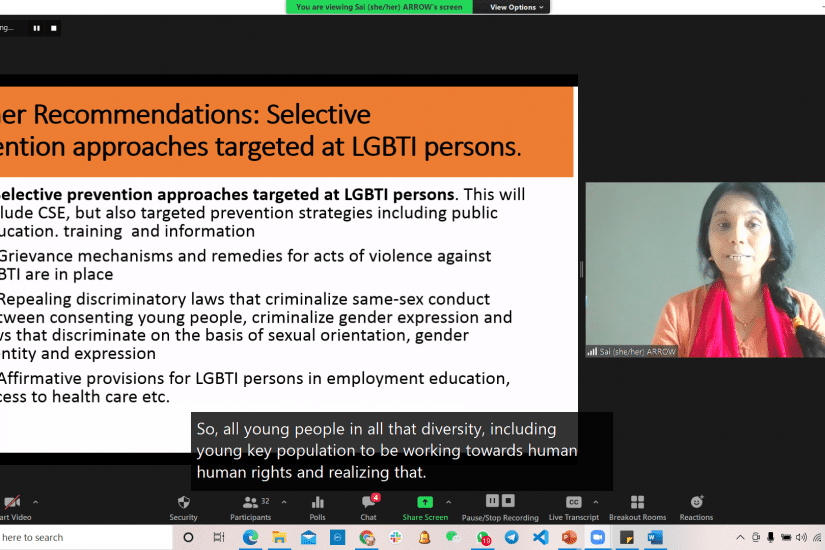Toggle Start Video camera on

pos(12,503)
